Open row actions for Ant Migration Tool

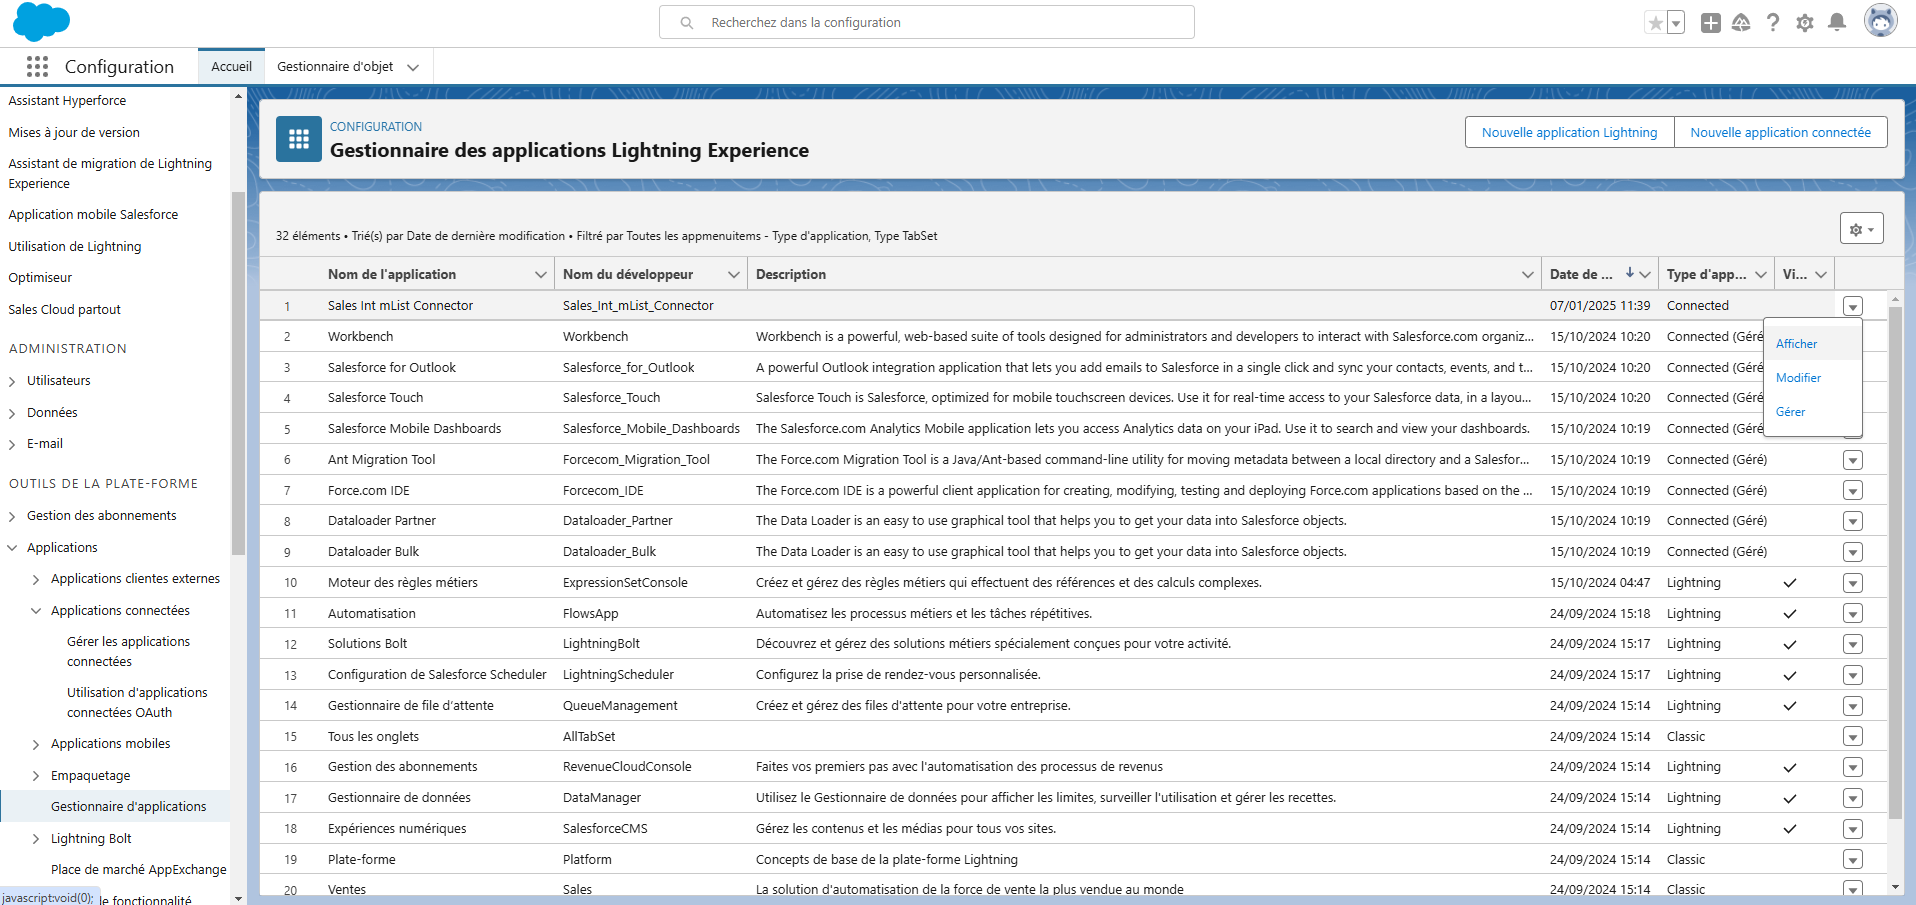click(x=1853, y=460)
